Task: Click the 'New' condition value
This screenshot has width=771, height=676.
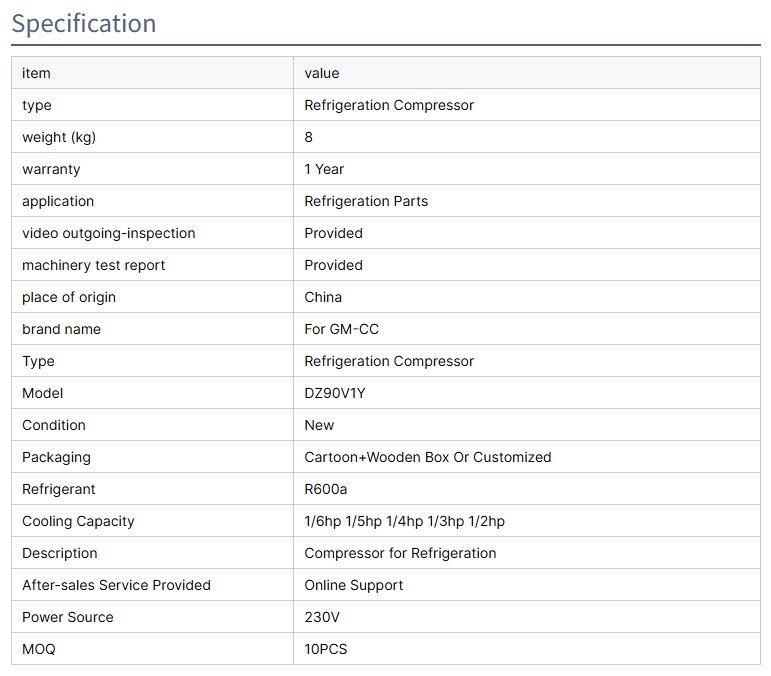Action: pos(319,425)
